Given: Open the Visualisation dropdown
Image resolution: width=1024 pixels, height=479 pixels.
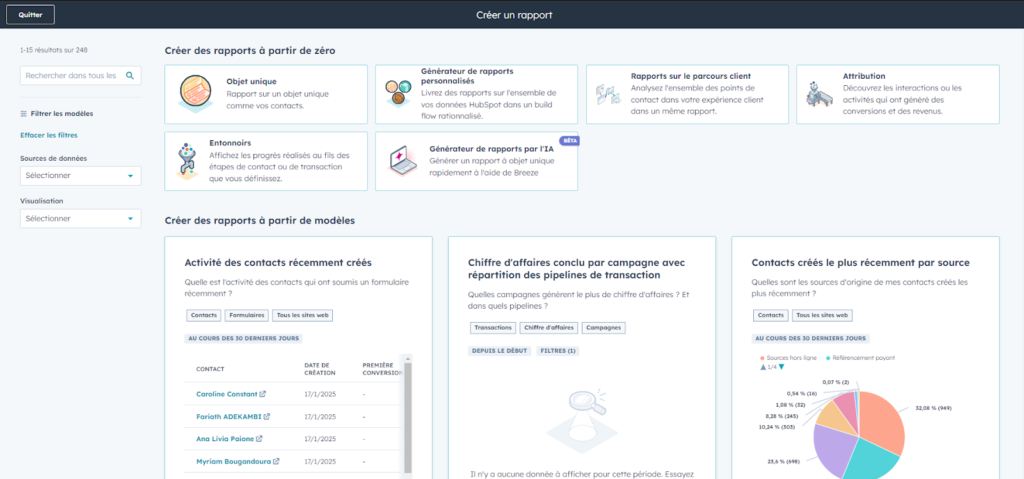Looking at the screenshot, I should (80, 218).
